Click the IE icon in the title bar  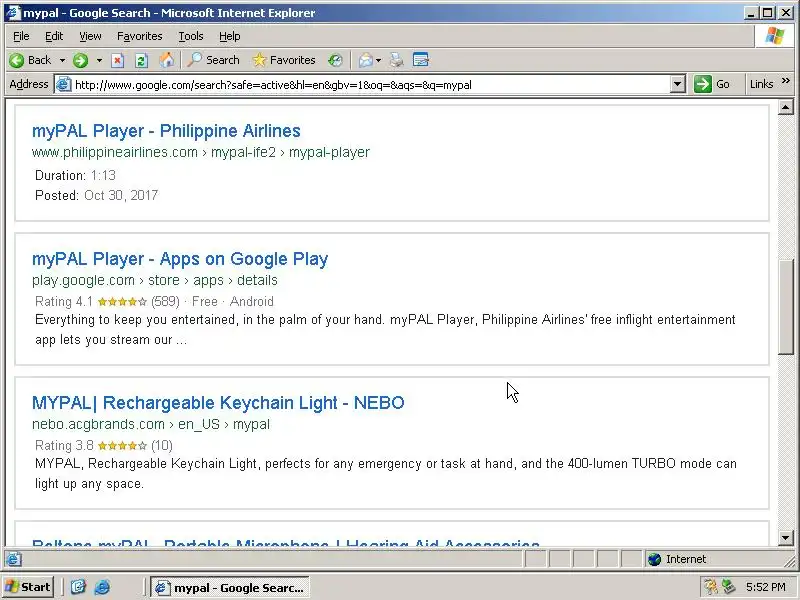[x=13, y=12]
